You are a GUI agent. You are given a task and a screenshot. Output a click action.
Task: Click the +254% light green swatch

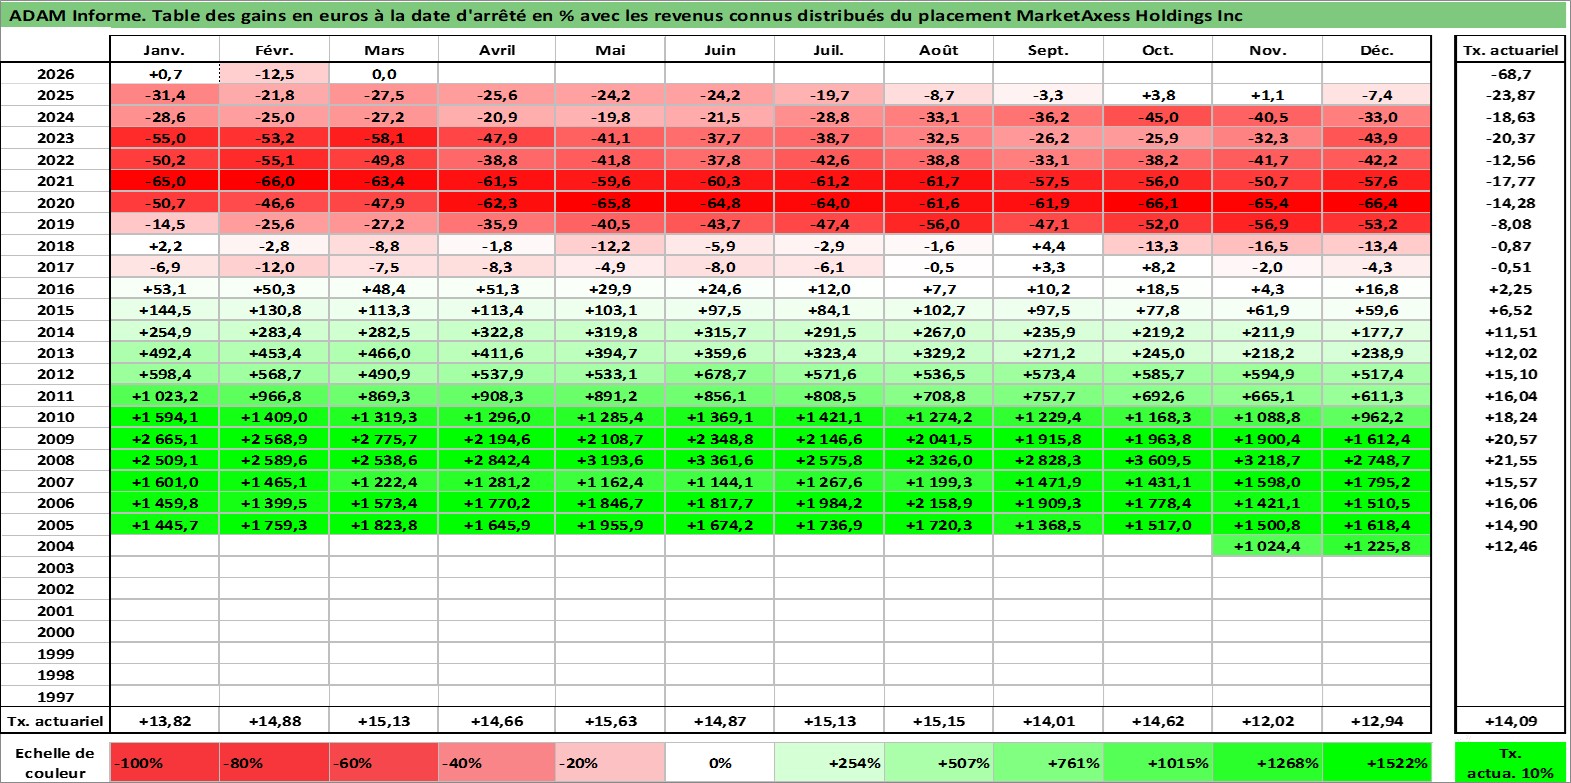(x=829, y=762)
